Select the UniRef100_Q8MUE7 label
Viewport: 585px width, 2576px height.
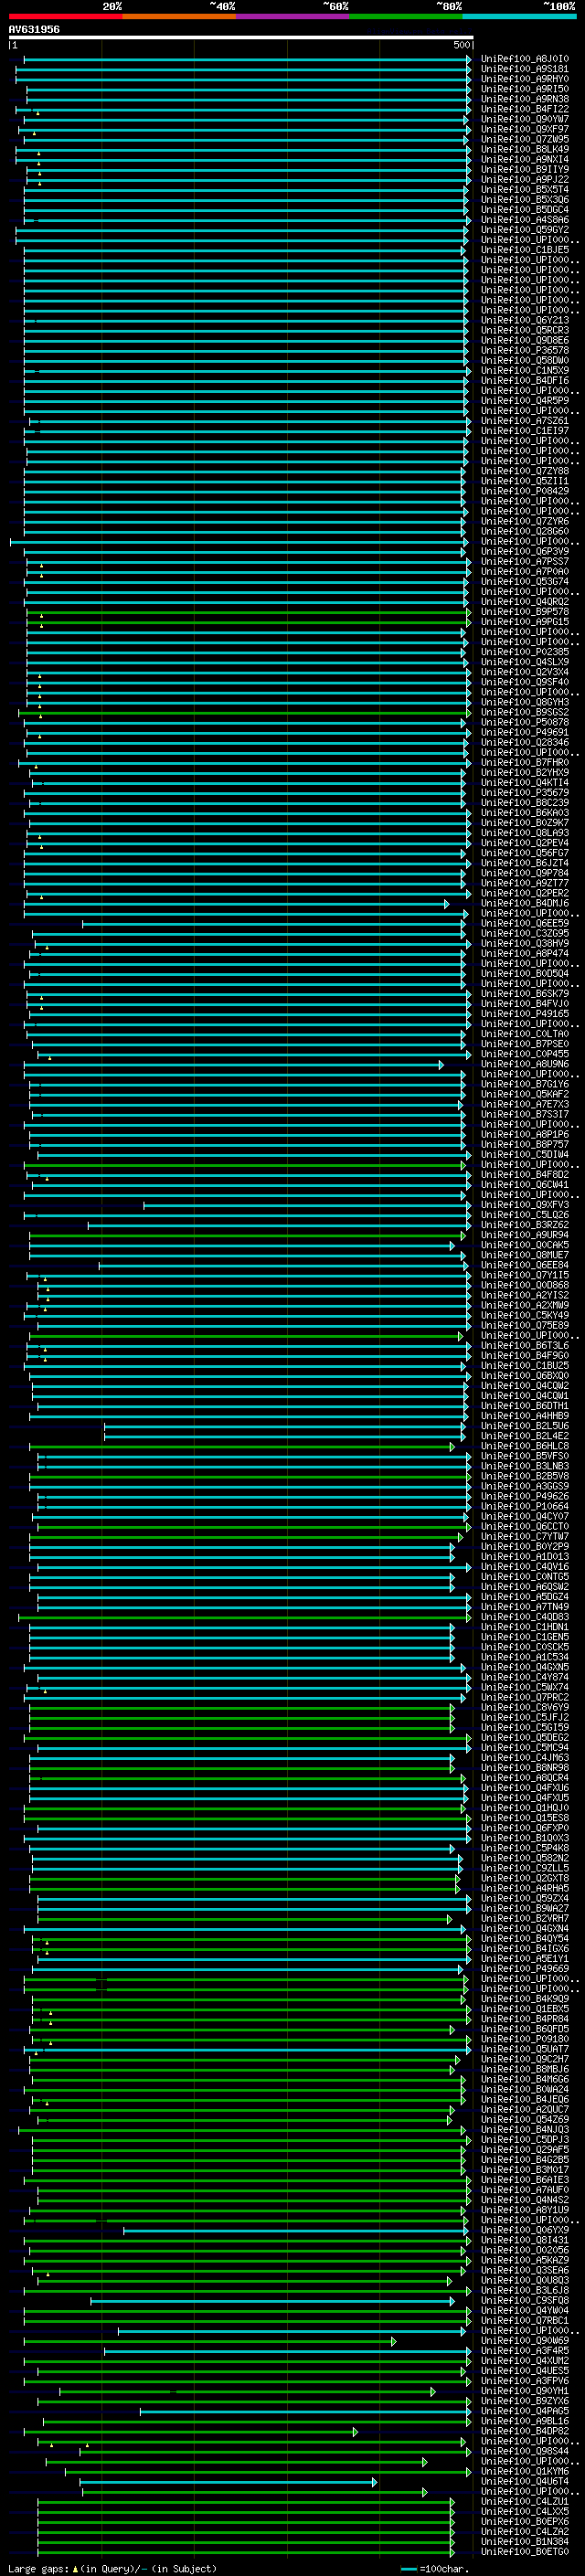tap(524, 1255)
